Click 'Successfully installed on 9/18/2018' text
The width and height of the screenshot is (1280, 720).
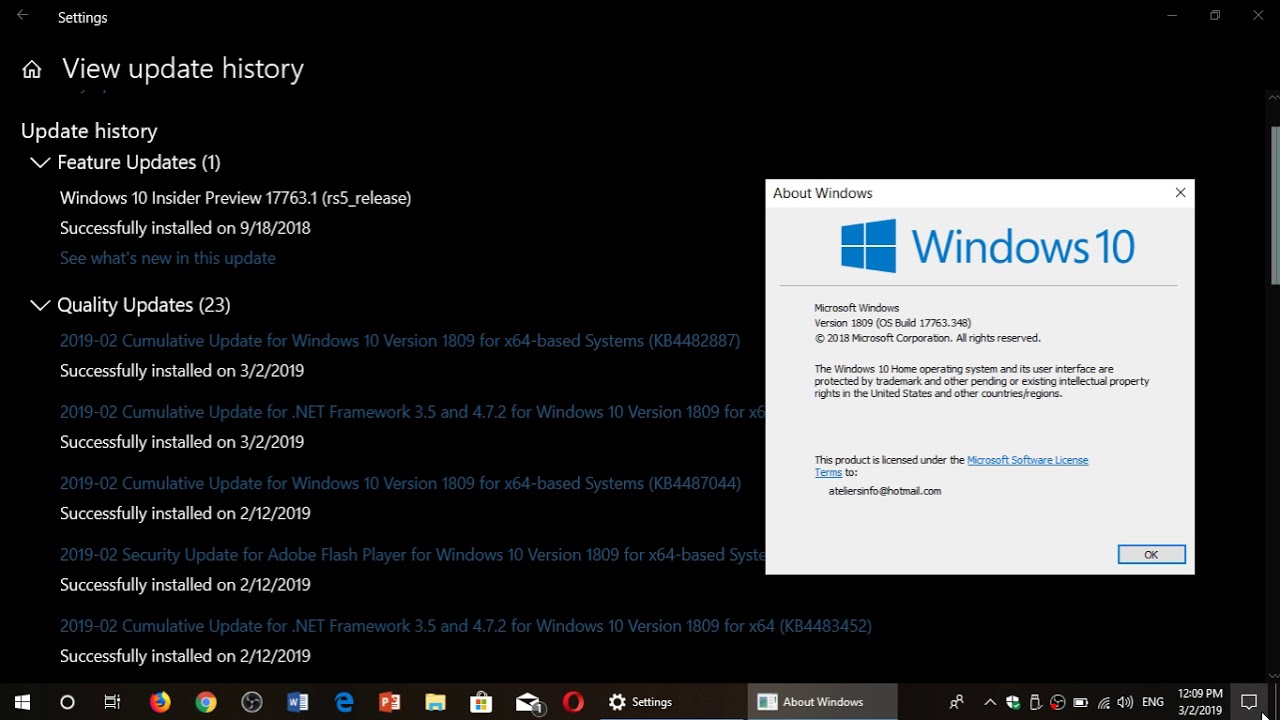coord(185,228)
